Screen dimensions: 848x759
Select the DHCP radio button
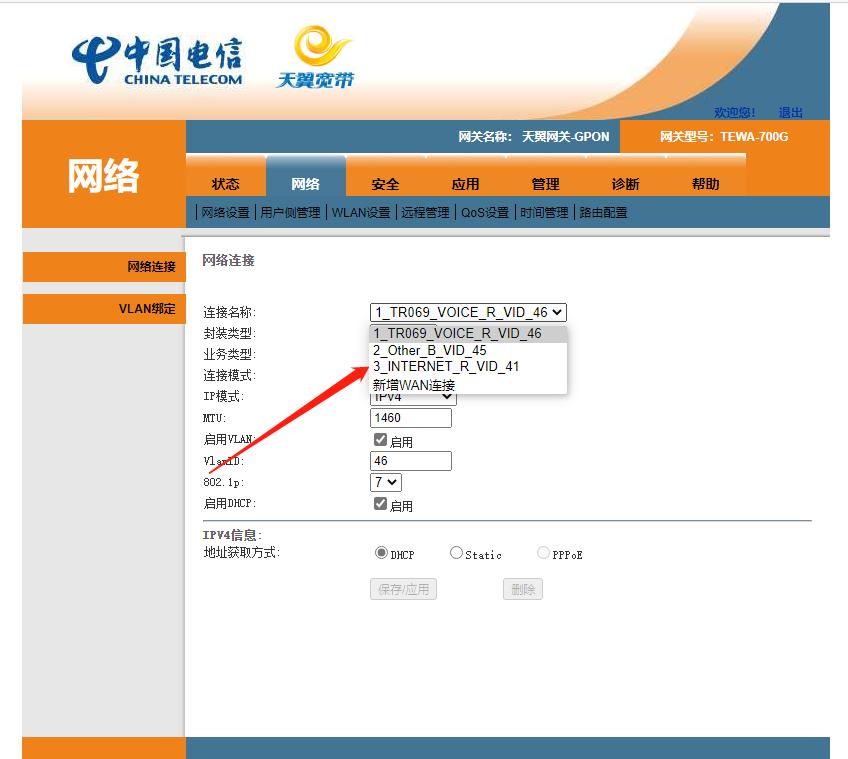point(382,551)
